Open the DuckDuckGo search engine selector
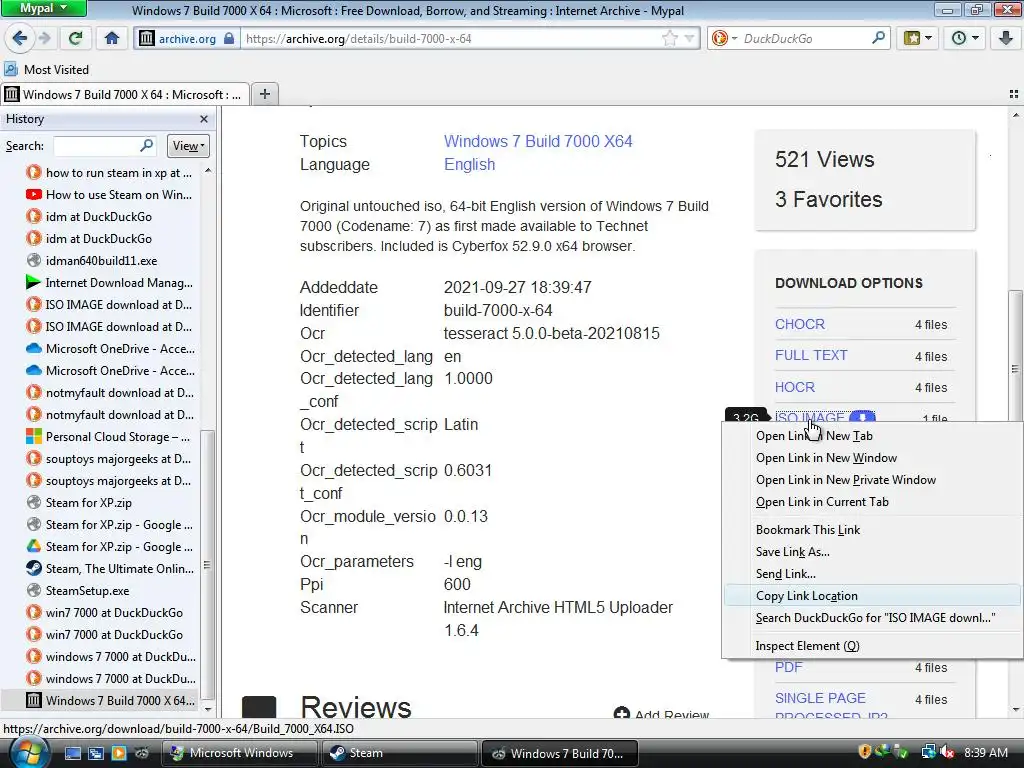 click(724, 39)
